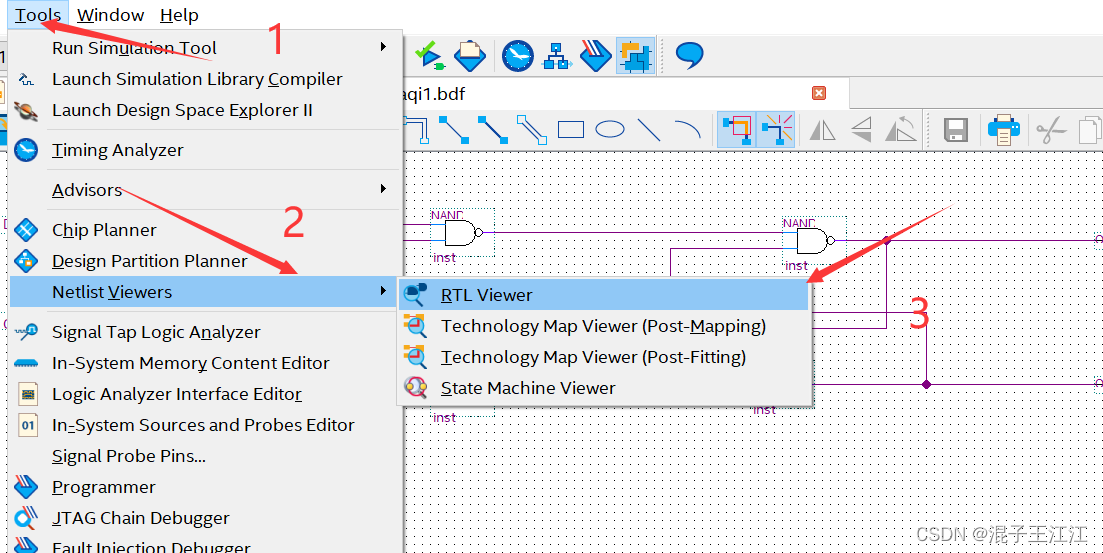Click the hierarchy diagram icon in toolbar

click(557, 56)
